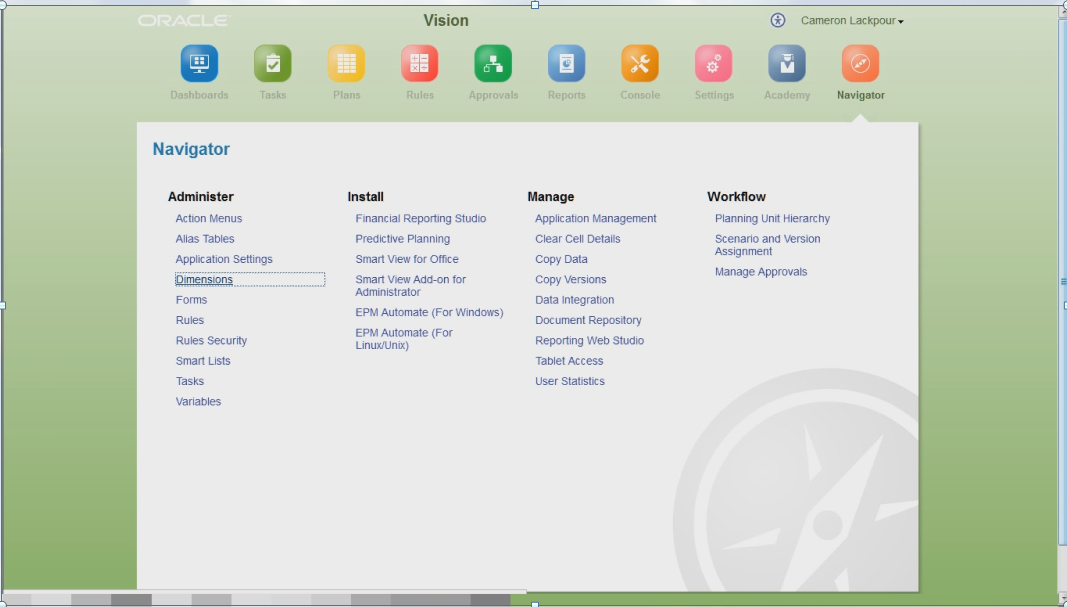
Task: Expand the Cameron Lackpour user menu
Action: tap(852, 20)
